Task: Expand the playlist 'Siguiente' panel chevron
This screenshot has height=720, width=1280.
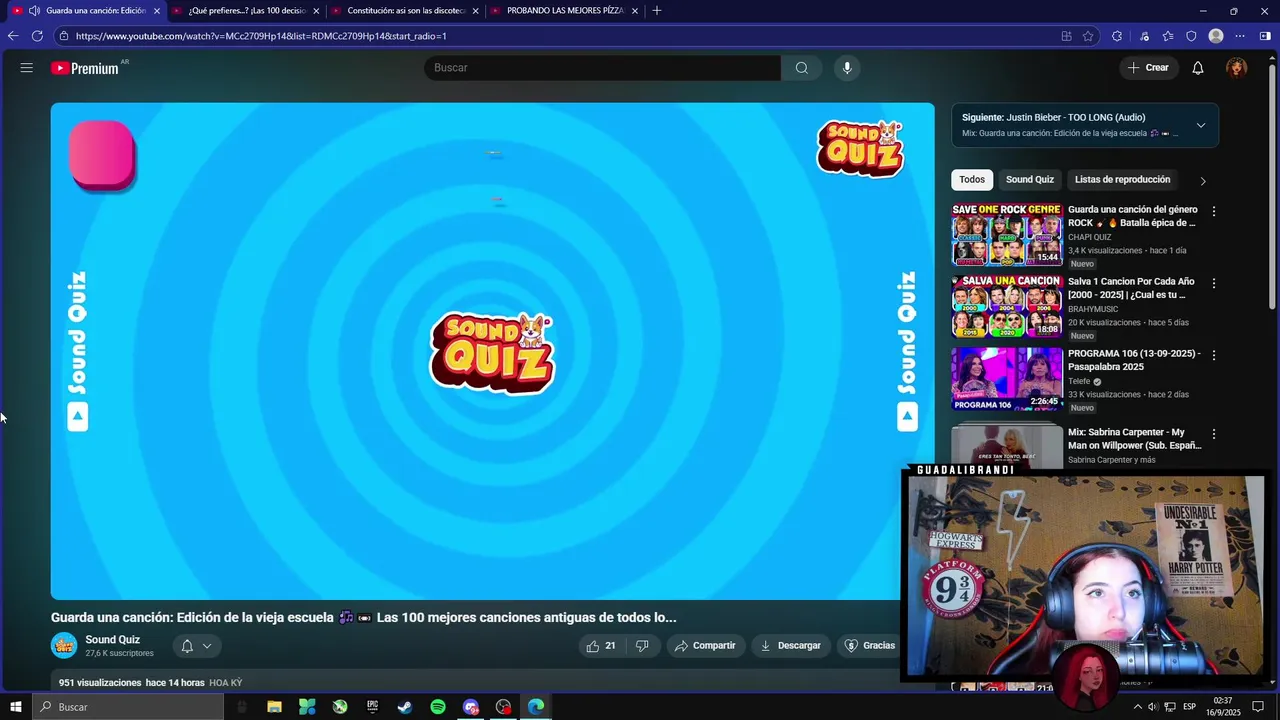Action: pyautogui.click(x=1201, y=125)
